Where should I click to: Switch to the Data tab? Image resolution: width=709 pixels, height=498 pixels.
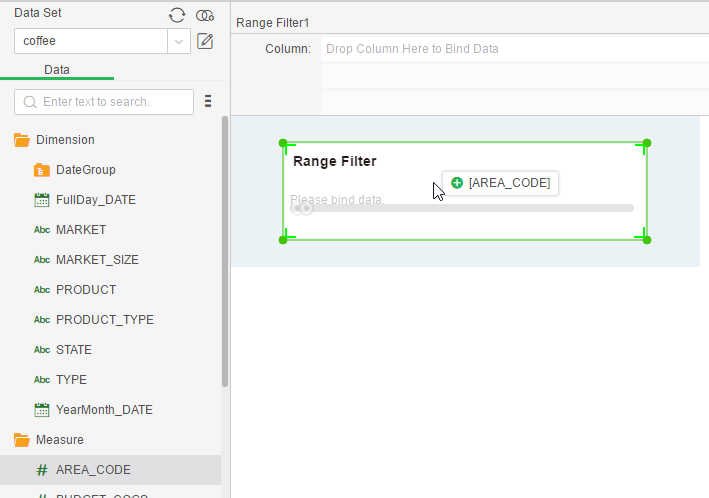57,70
